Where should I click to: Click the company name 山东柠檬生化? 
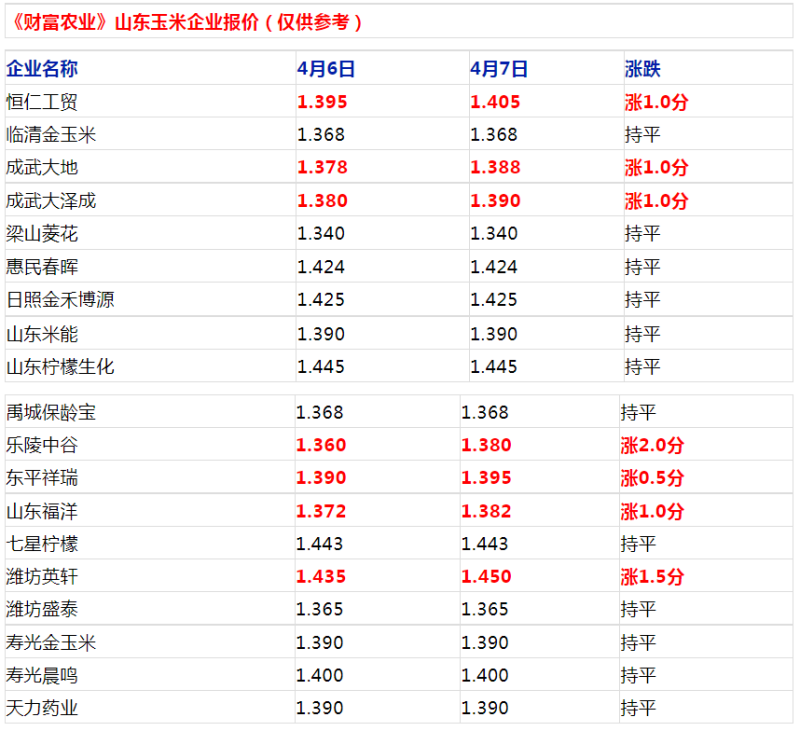[60, 367]
